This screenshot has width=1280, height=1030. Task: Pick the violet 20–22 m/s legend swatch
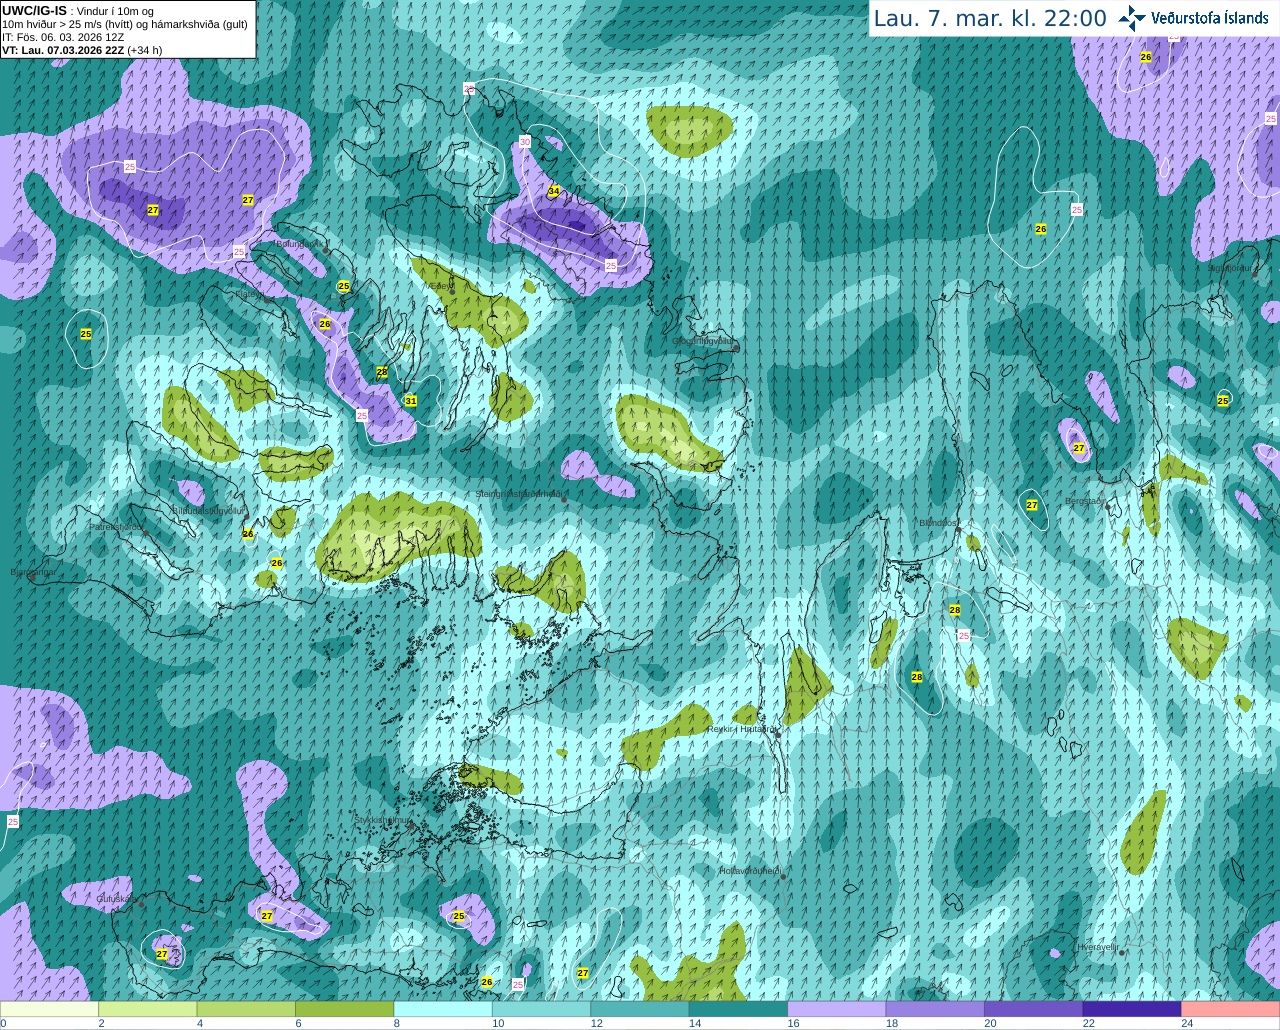click(1033, 1009)
